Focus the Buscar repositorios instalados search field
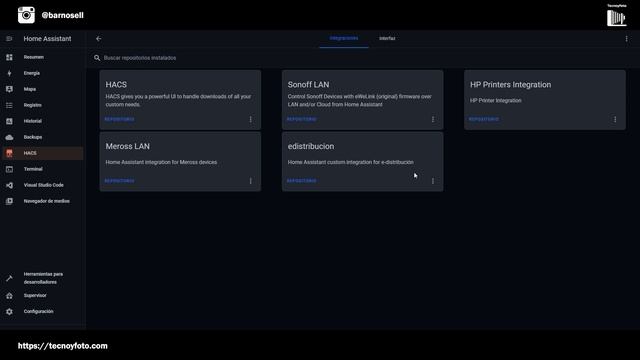The height and width of the screenshot is (360, 640). [363, 58]
